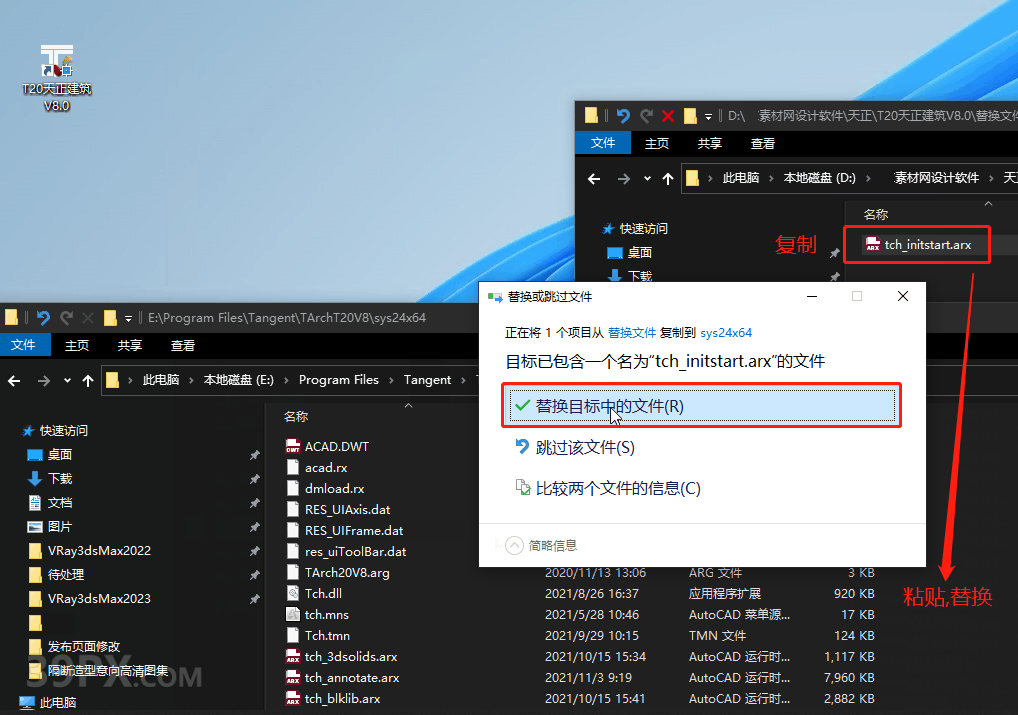Go back in the D: Explorer window
Viewport: 1018px width, 715px height.
[x=594, y=179]
